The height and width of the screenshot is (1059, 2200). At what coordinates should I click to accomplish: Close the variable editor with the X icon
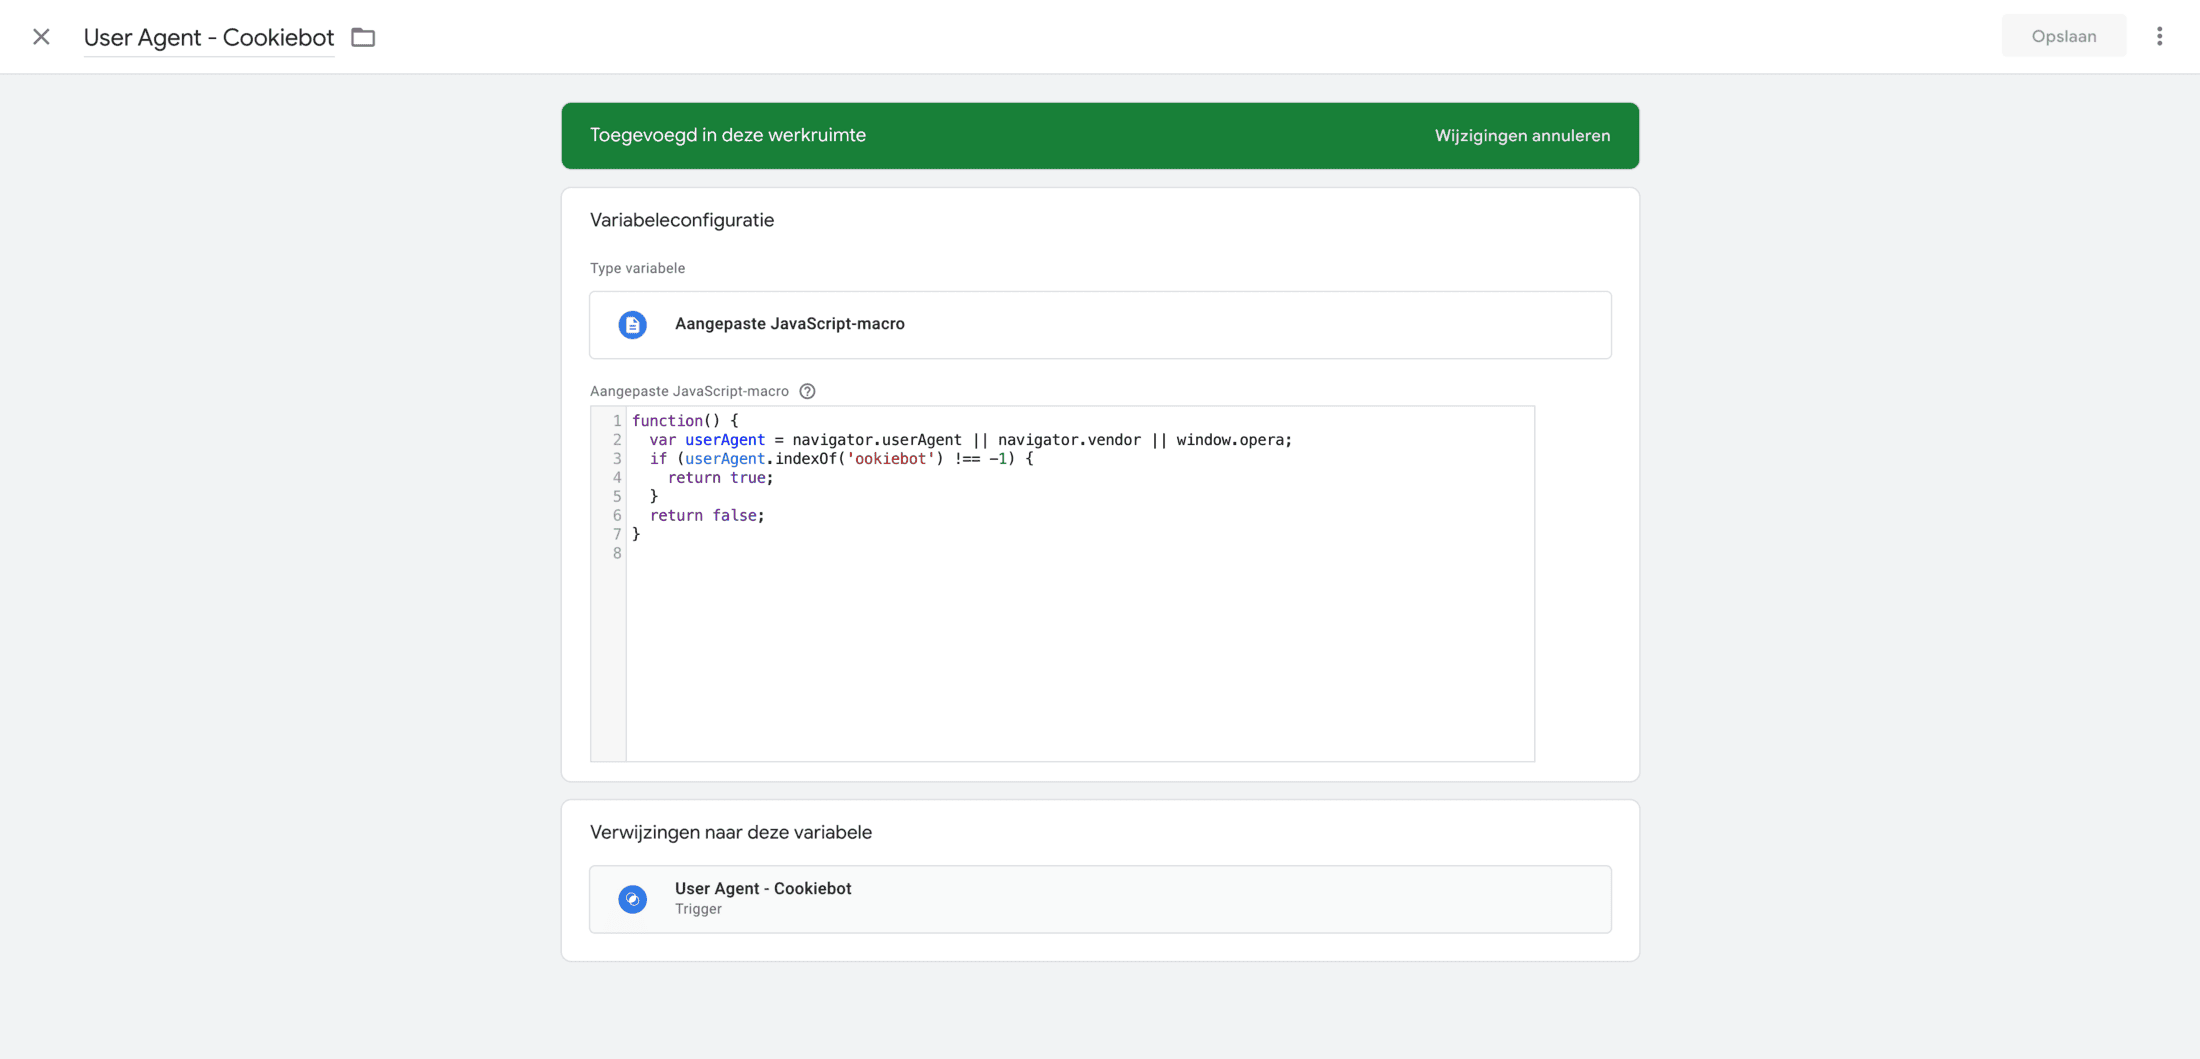click(x=41, y=37)
